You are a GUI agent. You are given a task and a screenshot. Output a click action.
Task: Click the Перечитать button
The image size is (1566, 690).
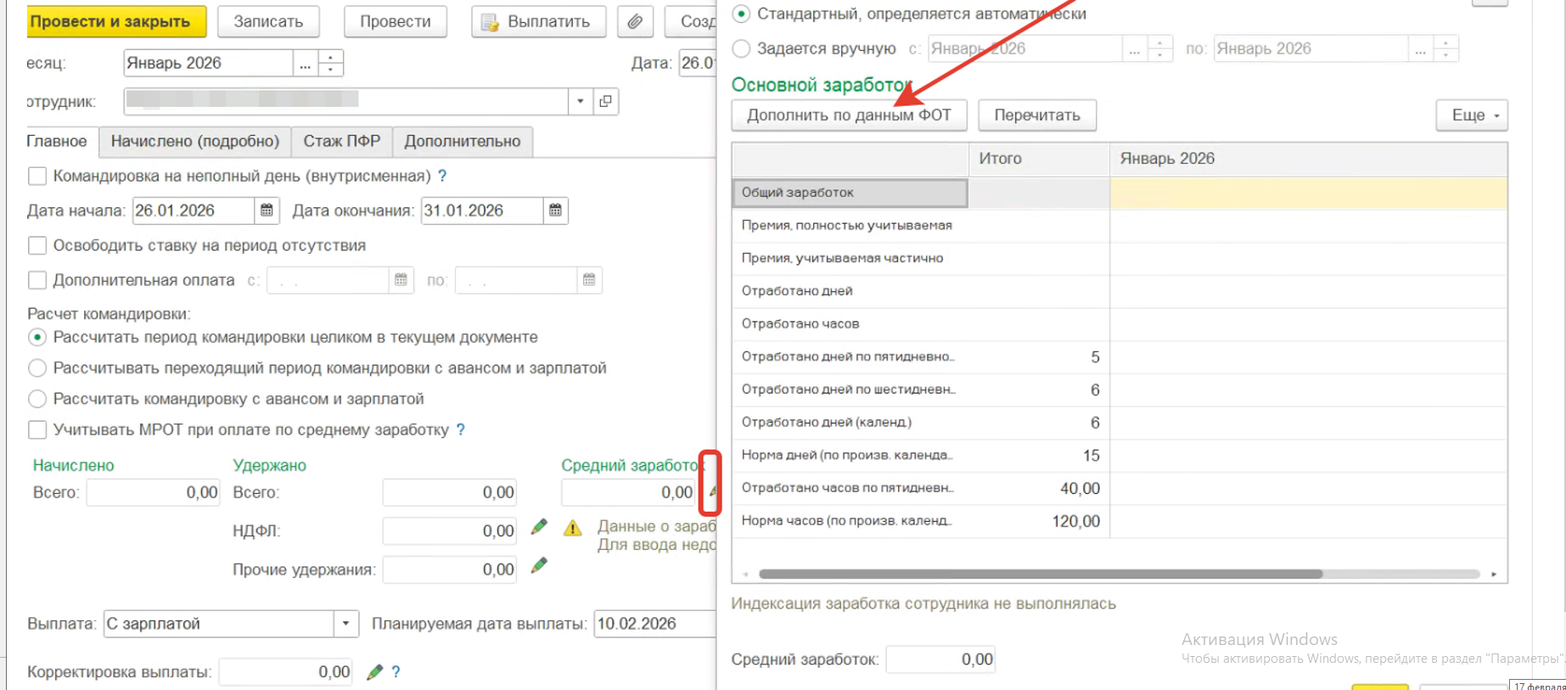[x=1036, y=115]
